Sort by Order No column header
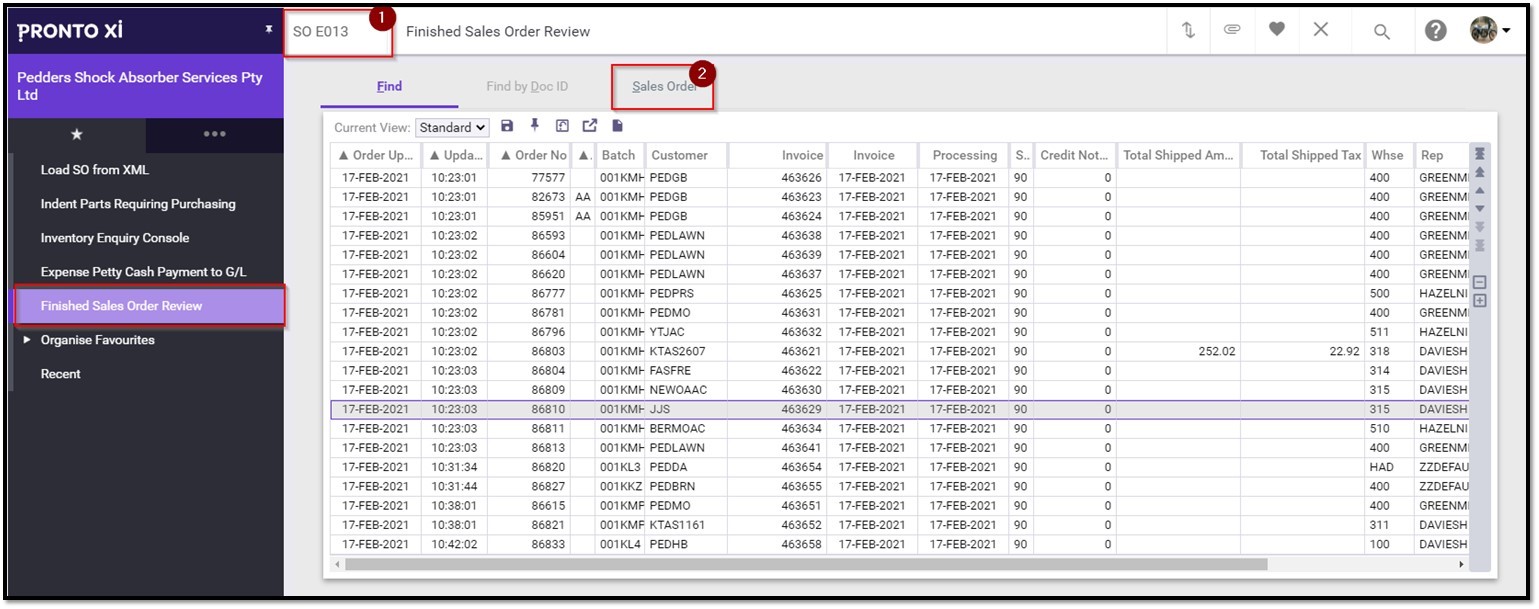Viewport: 1539px width, 609px height. 529,155
